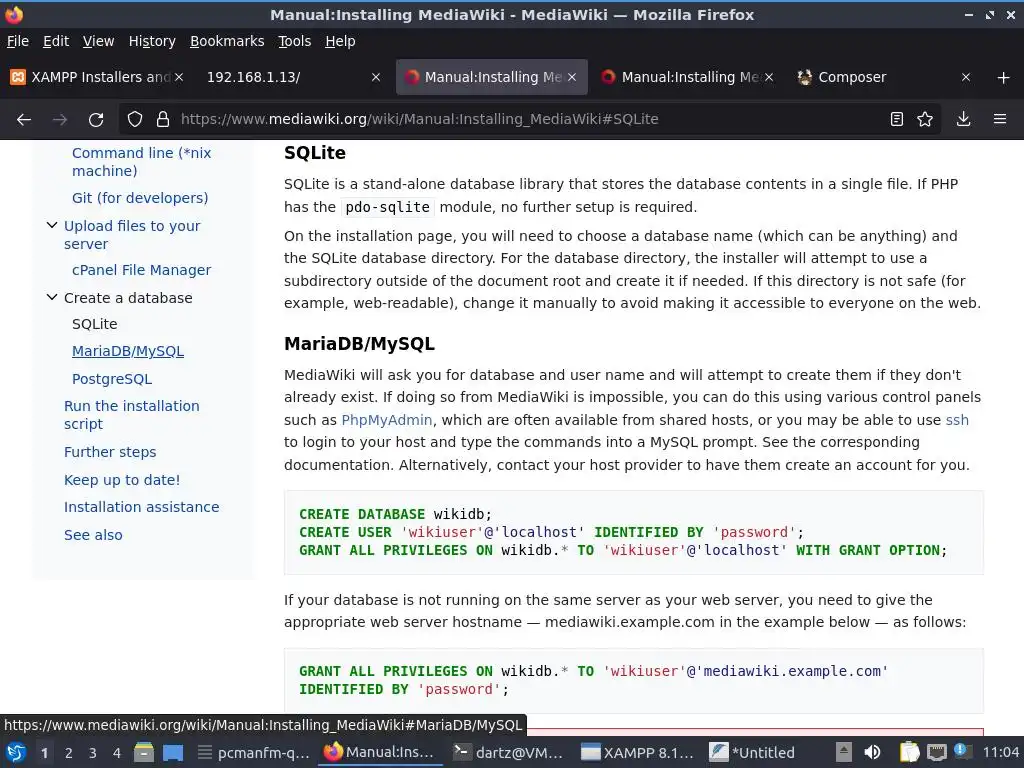The height and width of the screenshot is (768, 1024).
Task: Go to Keep up to date! section
Action: (x=122, y=480)
